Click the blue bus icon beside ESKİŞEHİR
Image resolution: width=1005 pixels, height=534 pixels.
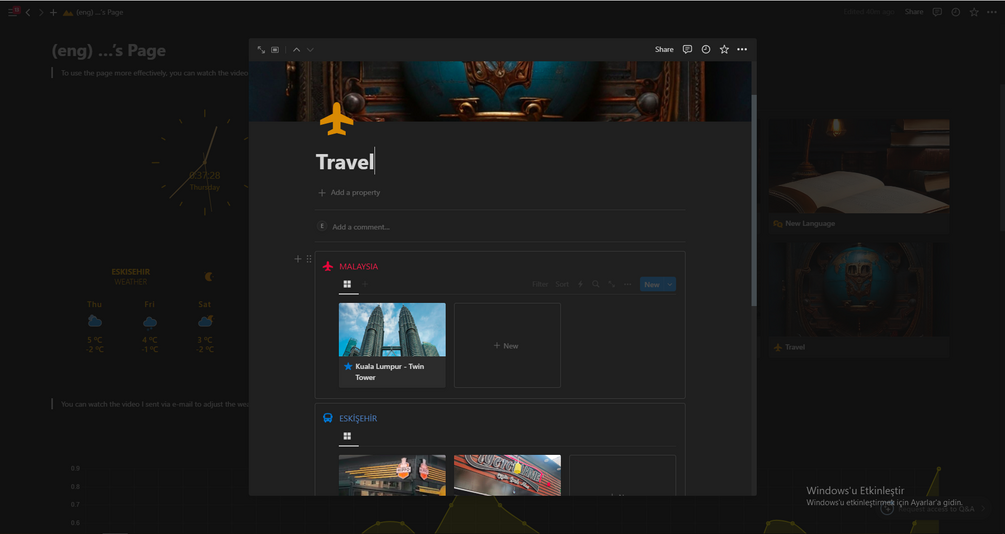(328, 418)
